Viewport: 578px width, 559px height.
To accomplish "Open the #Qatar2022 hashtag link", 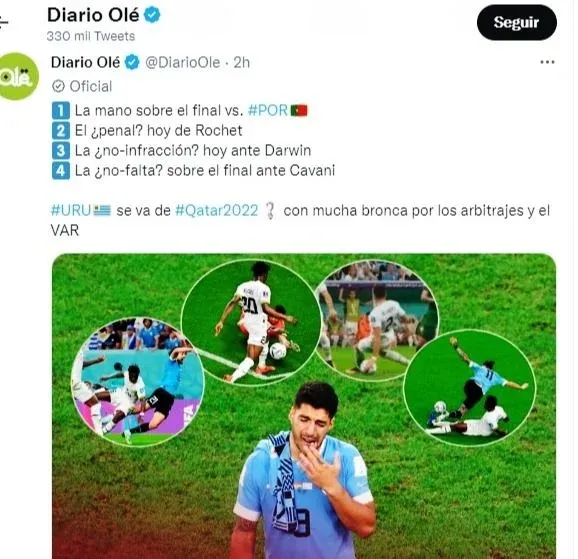I will (x=217, y=211).
